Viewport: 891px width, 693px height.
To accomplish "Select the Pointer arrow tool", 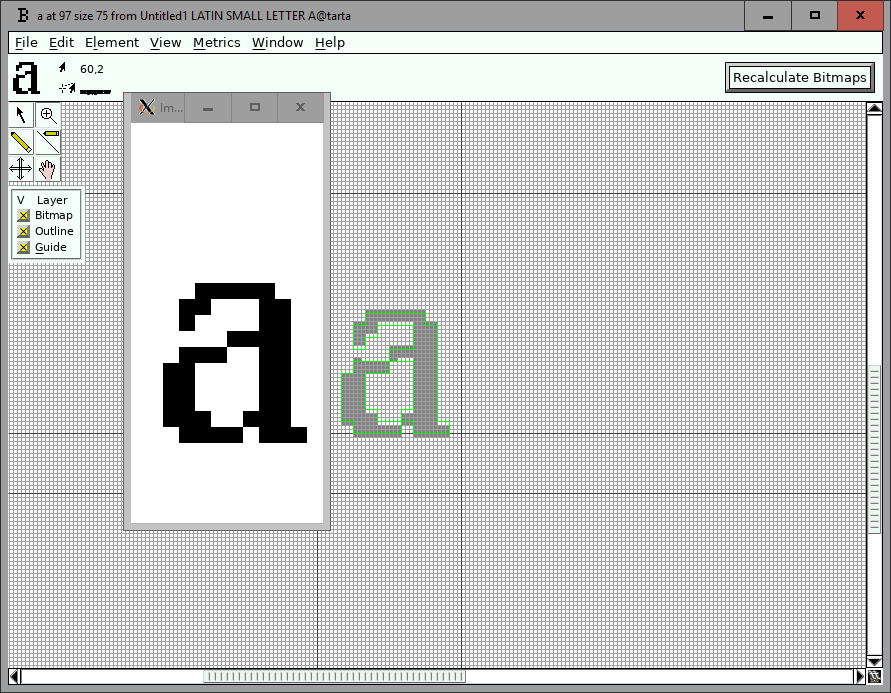I will click(x=21, y=115).
